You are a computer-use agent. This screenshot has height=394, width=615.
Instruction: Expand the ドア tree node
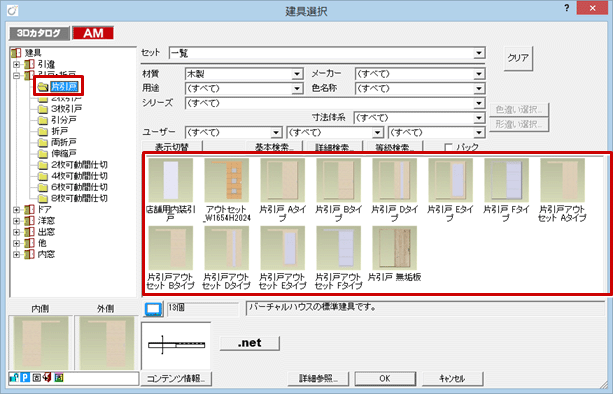(x=16, y=210)
